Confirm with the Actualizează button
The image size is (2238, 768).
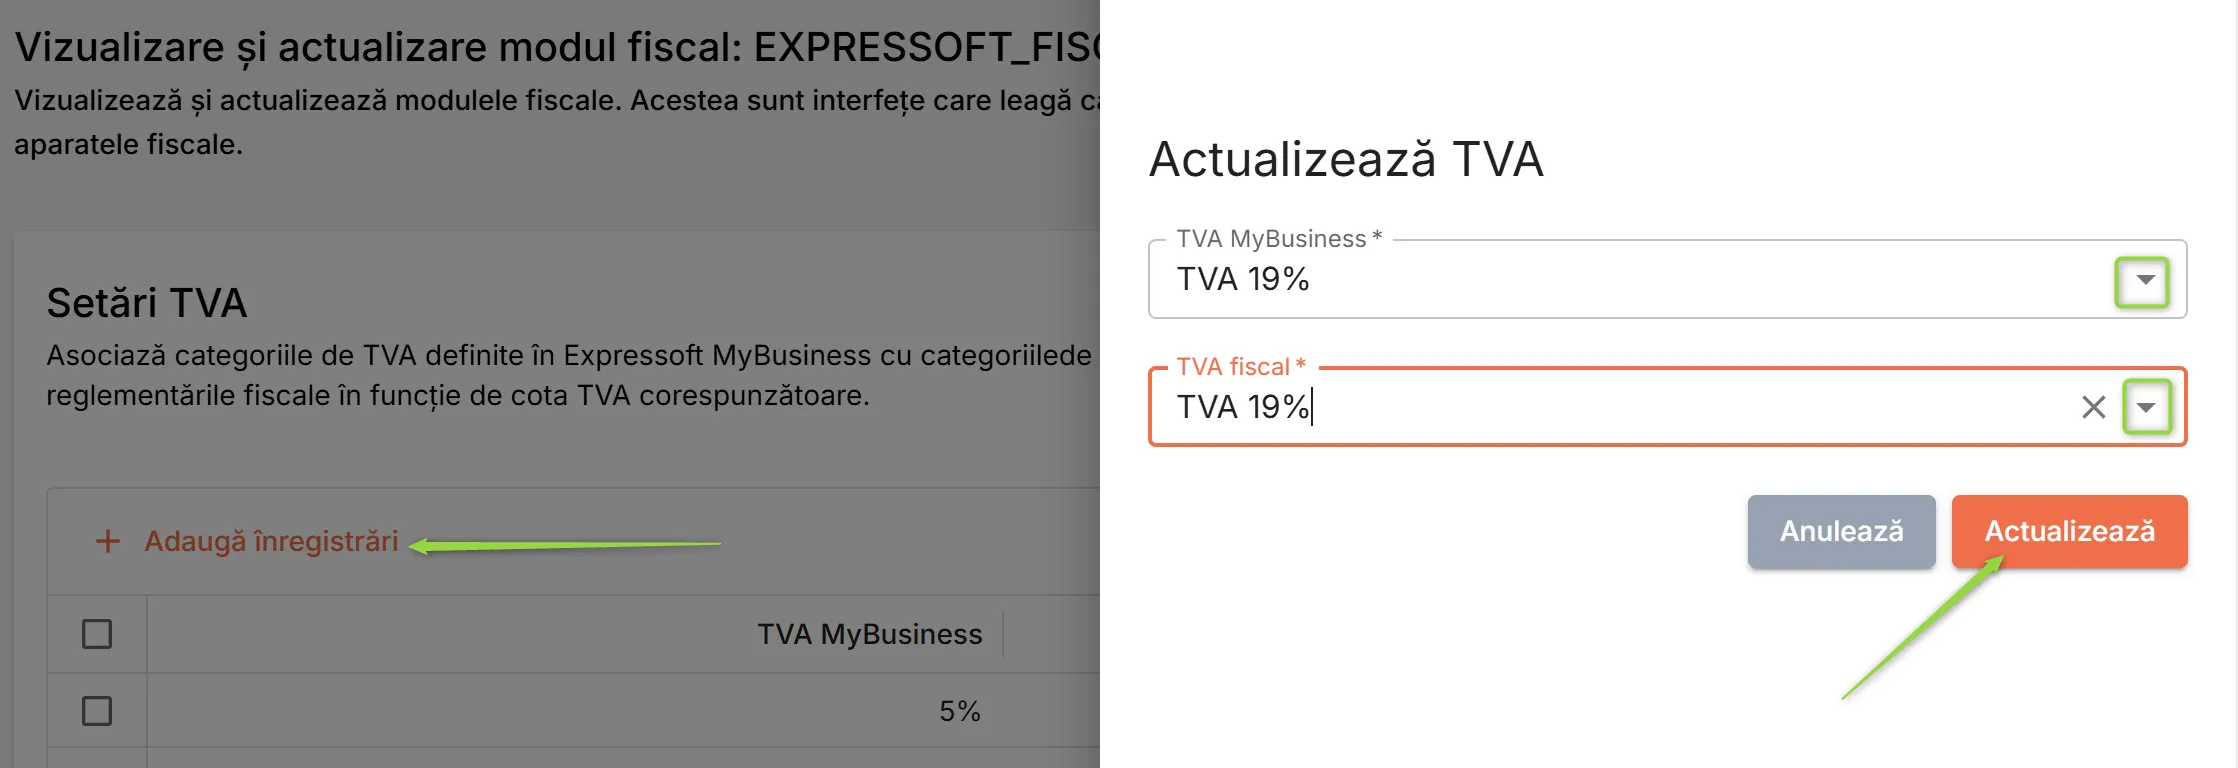[x=2069, y=531]
